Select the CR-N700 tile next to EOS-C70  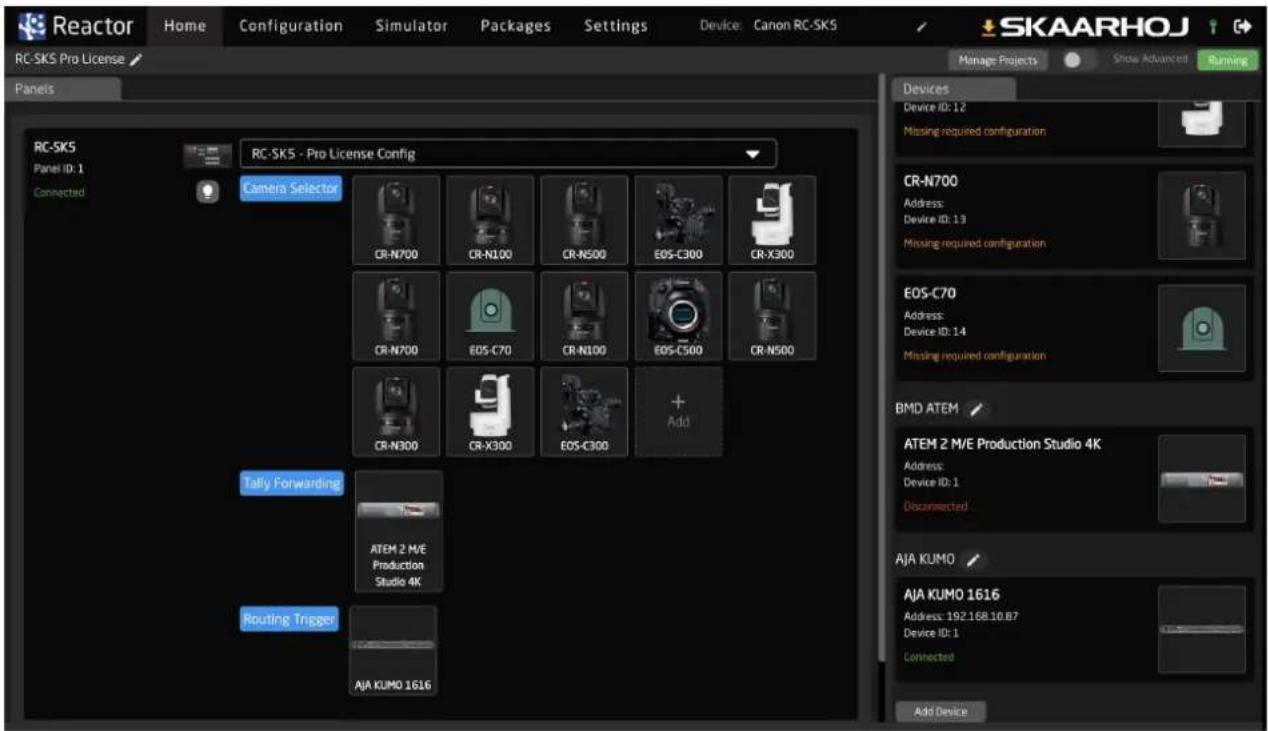[396, 316]
